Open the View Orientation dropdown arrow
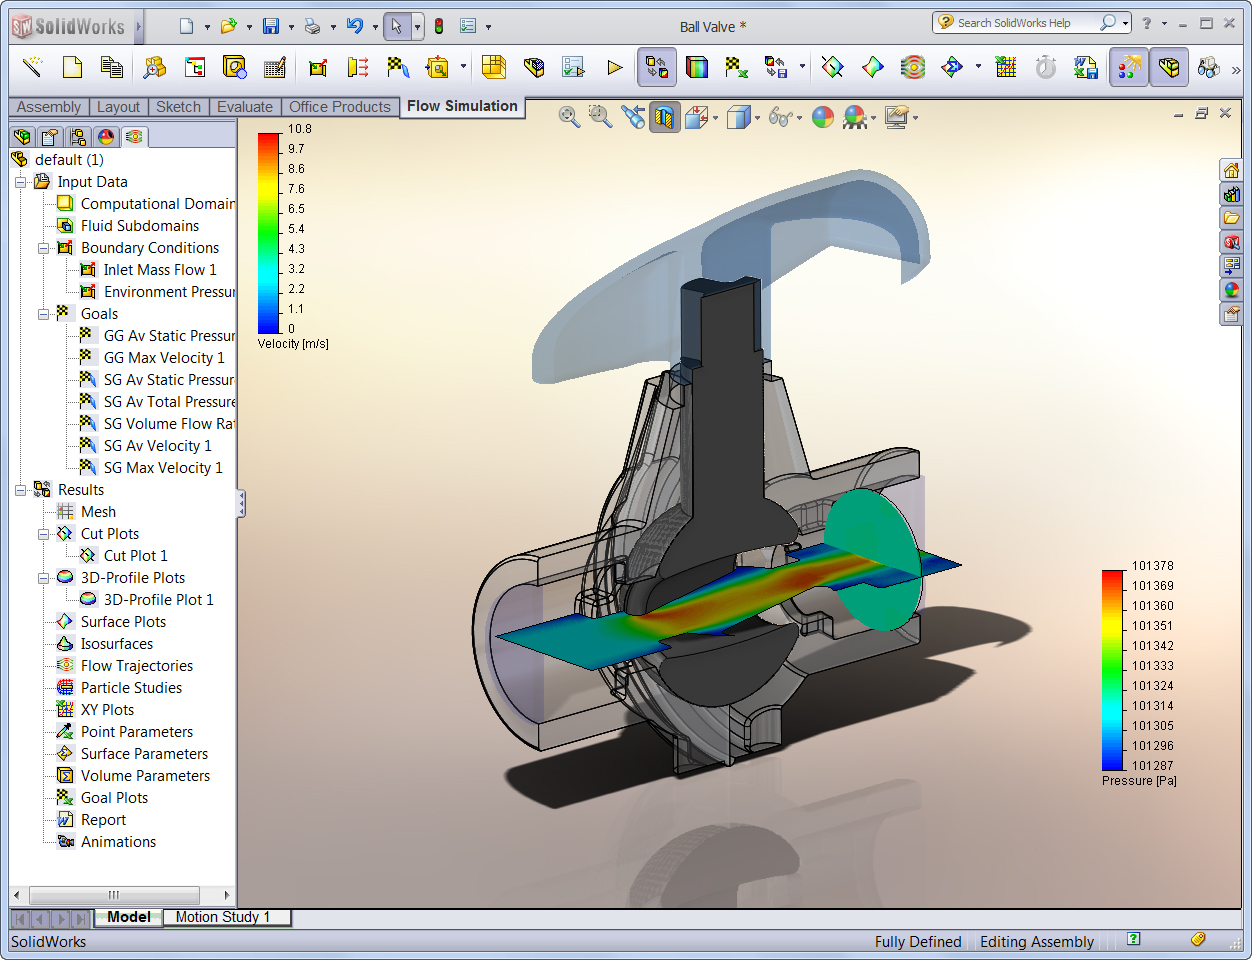The height and width of the screenshot is (960, 1252). (714, 117)
